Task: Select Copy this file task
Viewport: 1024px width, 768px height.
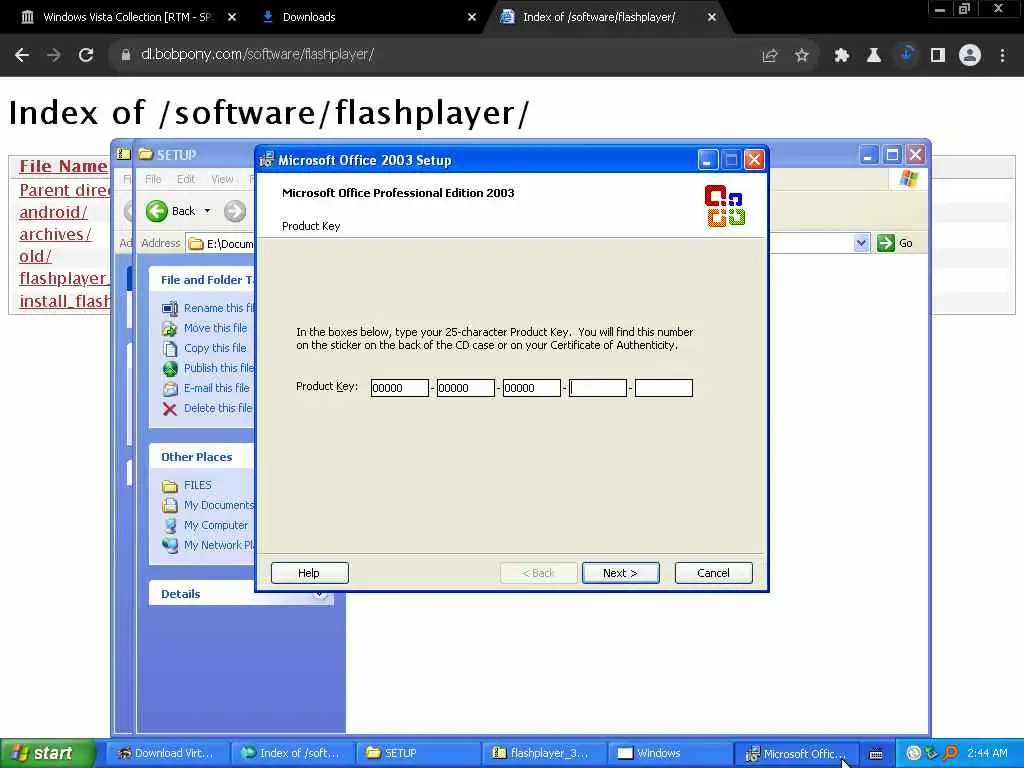Action: tap(215, 348)
